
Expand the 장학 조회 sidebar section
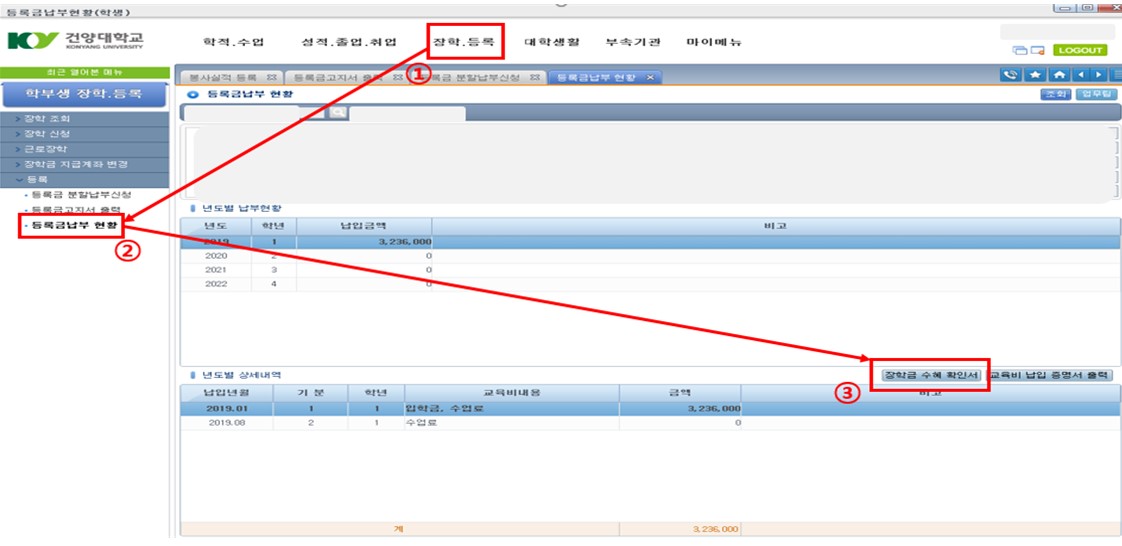point(48,119)
